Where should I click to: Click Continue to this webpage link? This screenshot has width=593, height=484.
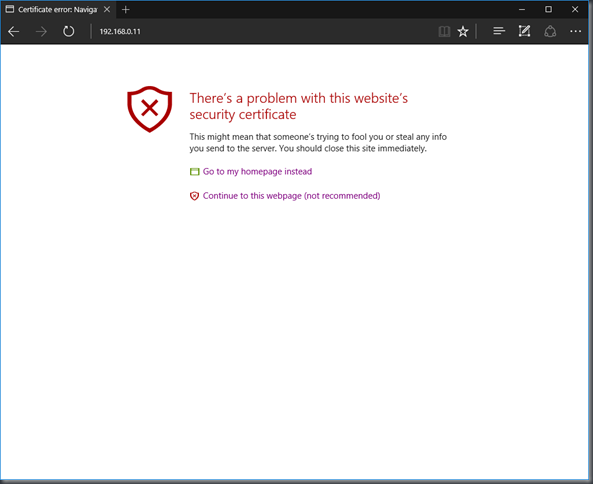click(291, 196)
